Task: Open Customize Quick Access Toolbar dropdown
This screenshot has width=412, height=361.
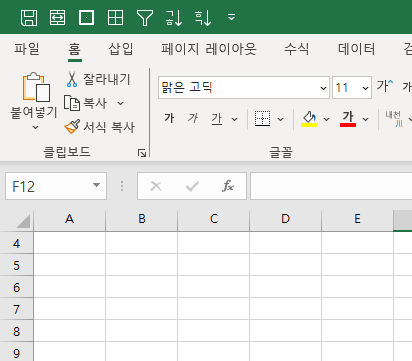Action: [x=232, y=17]
